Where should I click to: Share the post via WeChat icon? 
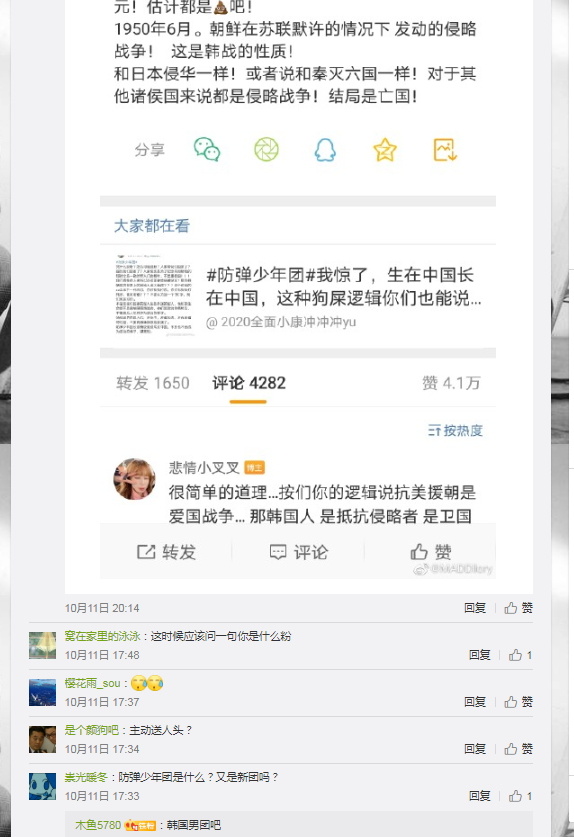click(207, 149)
